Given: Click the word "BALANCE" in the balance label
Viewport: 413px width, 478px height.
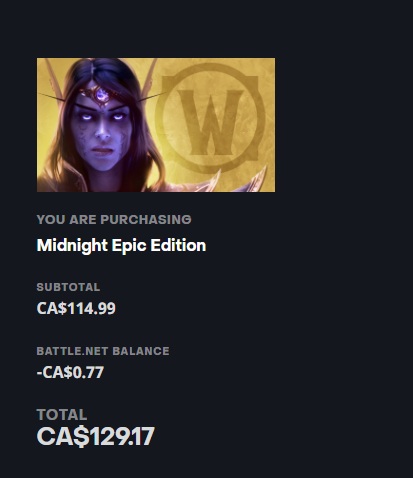Looking at the screenshot, I should pyautogui.click(x=141, y=351).
